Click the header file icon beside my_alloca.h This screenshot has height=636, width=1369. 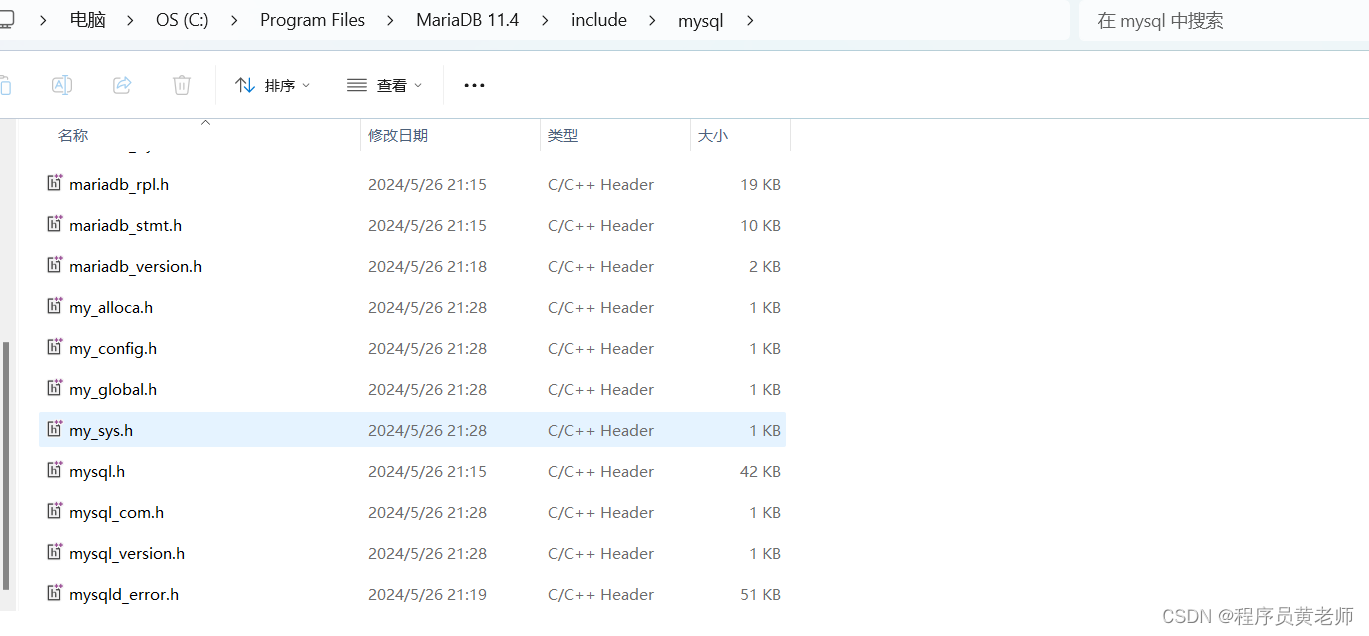(x=55, y=306)
